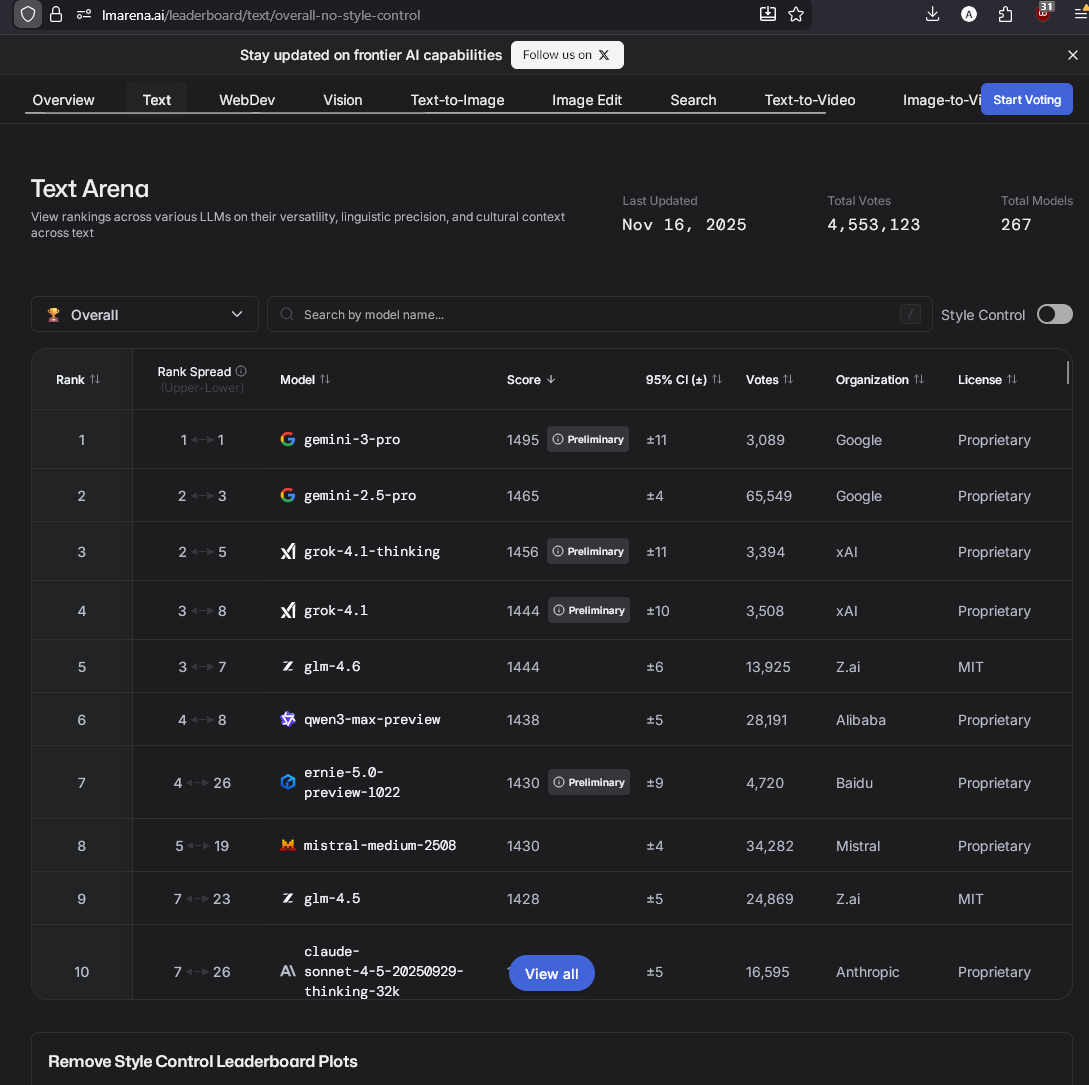Sort table by License column
The width and height of the screenshot is (1089, 1085).
point(988,379)
